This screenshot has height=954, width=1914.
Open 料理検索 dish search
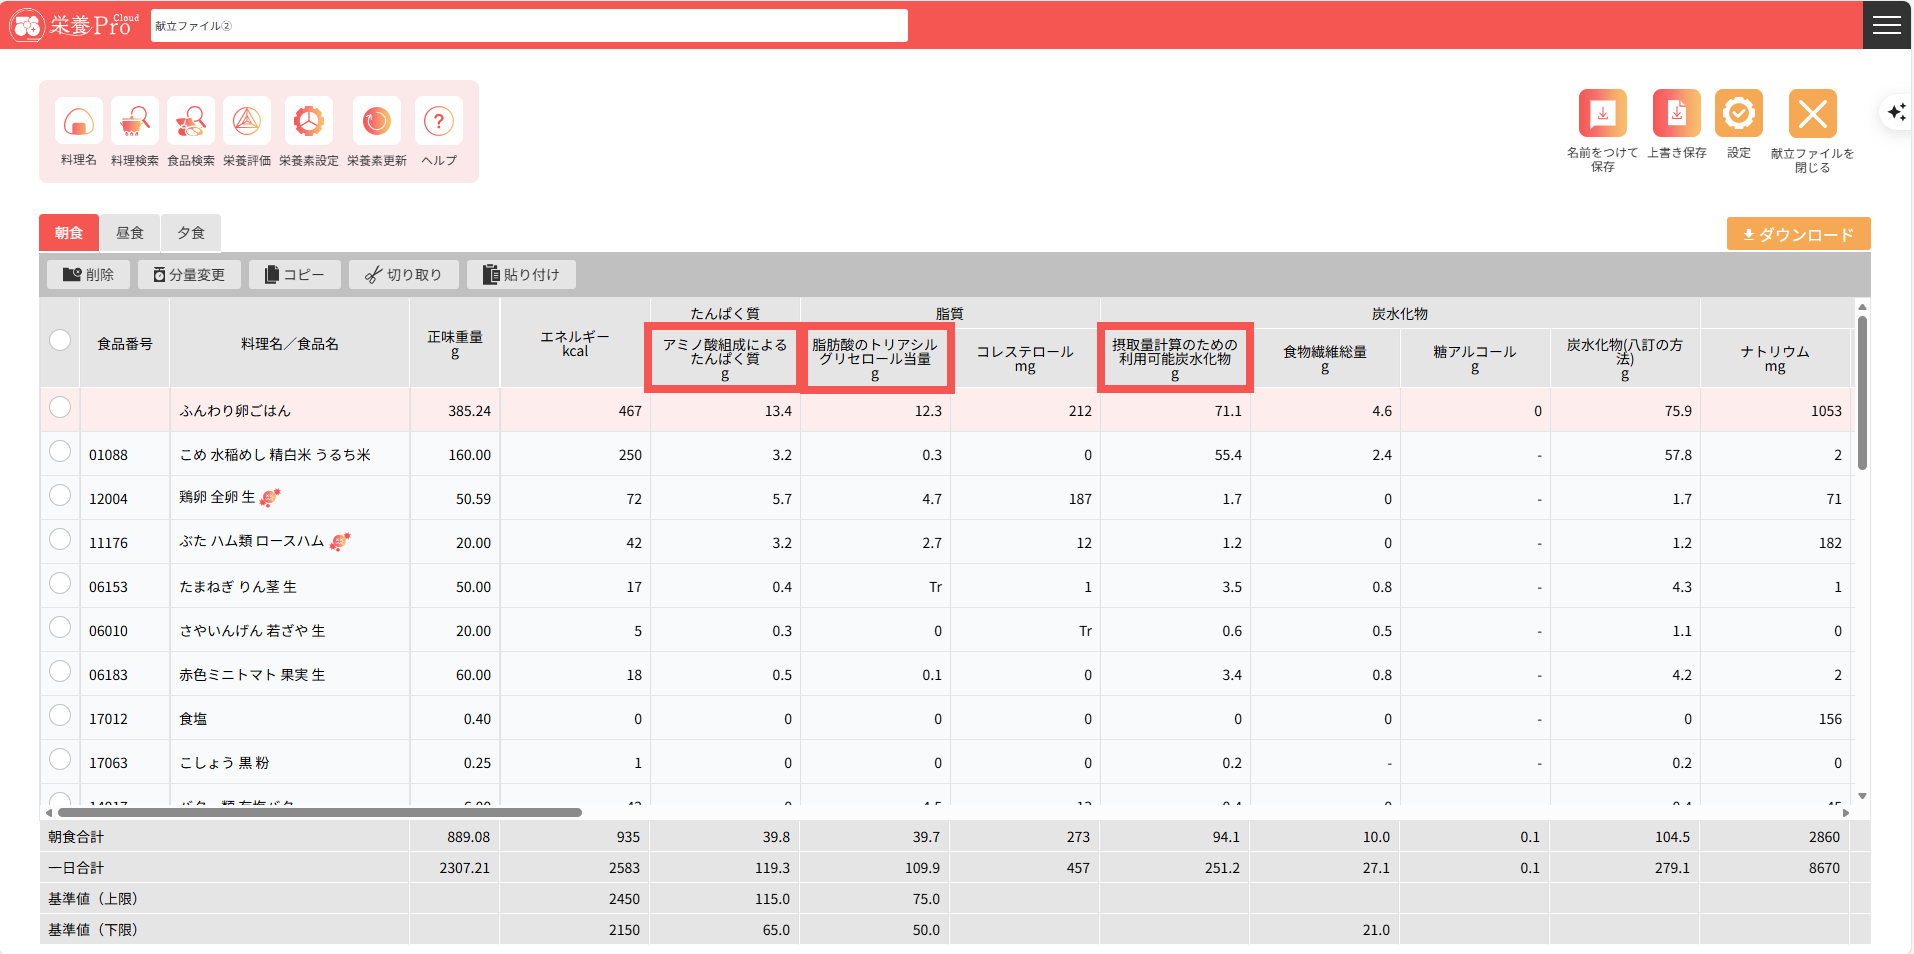[134, 122]
